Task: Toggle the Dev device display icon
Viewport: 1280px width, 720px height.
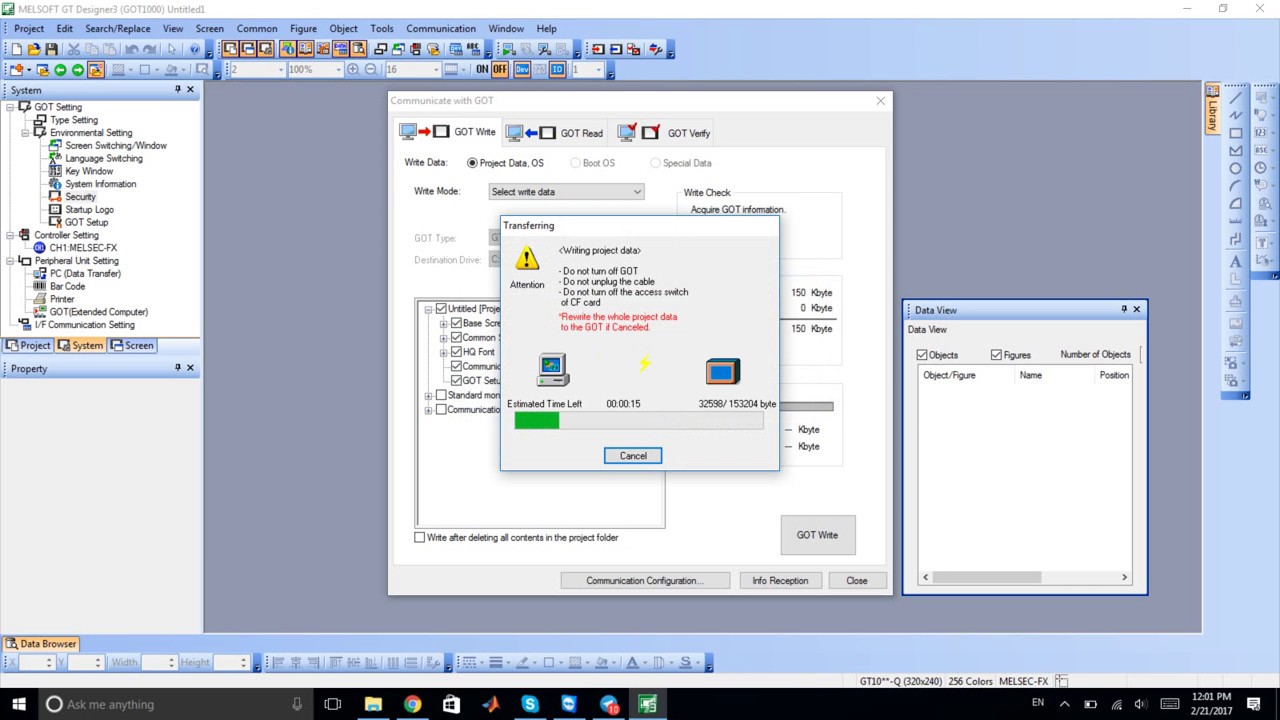Action: tap(522, 70)
